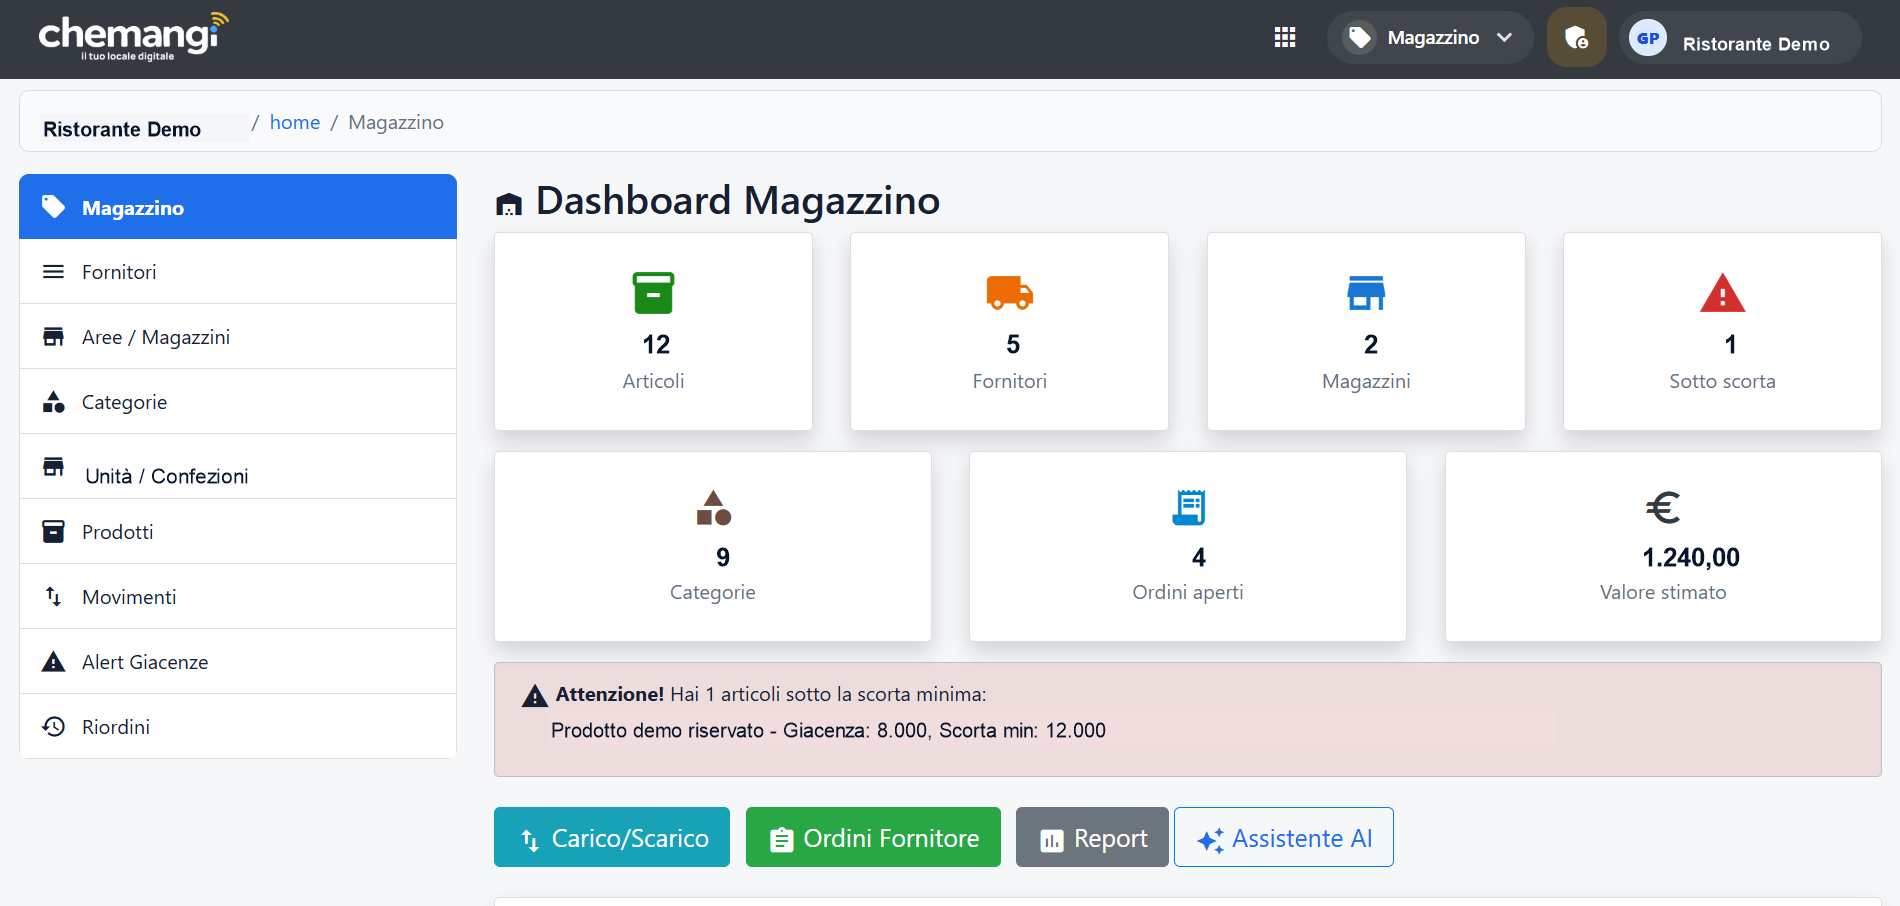This screenshot has height=906, width=1900.
Task: Click the clock-history icon next to Riordini
Action: click(x=54, y=726)
